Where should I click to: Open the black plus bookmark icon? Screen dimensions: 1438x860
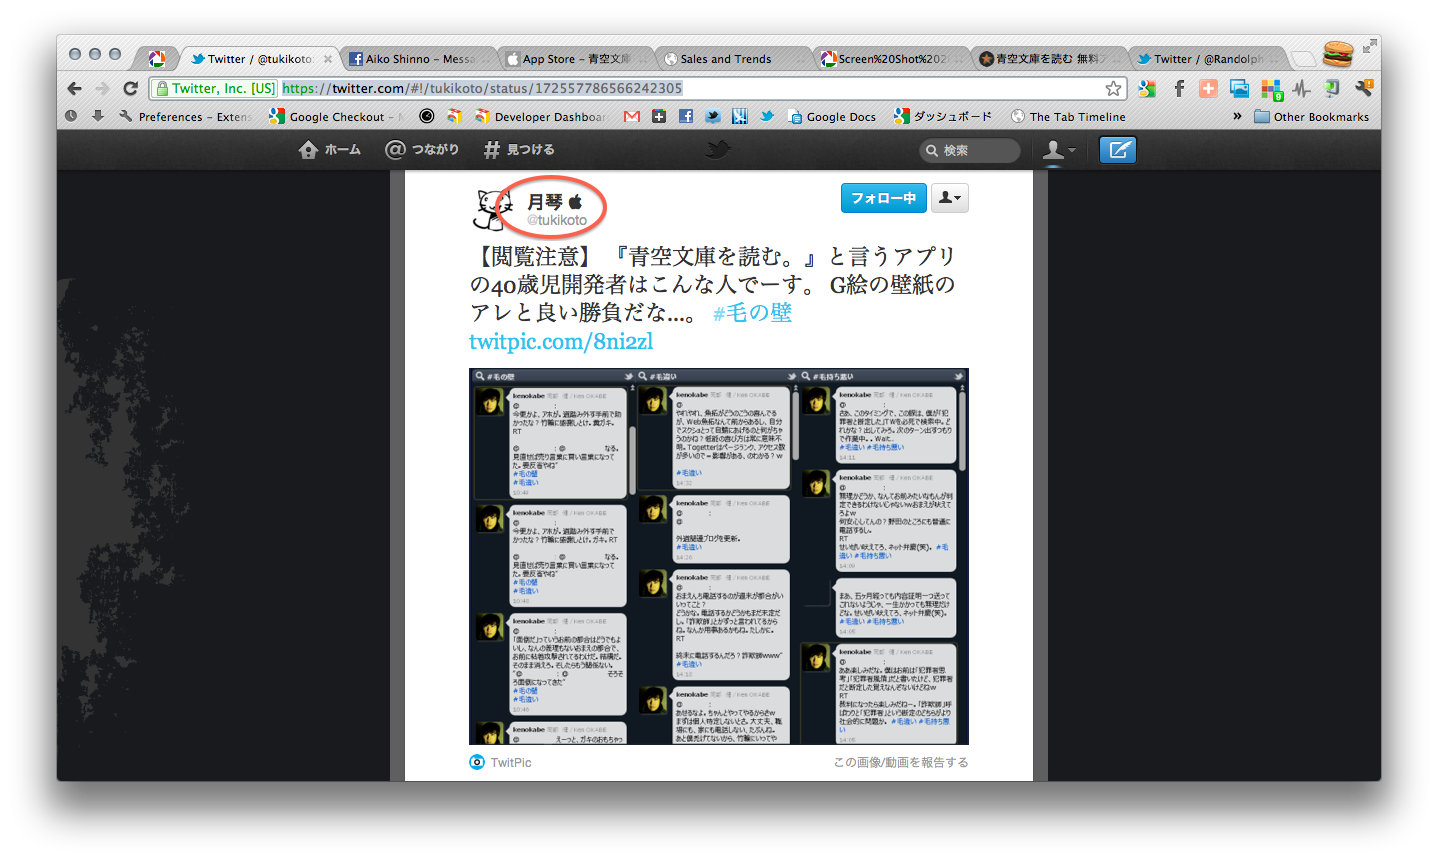[659, 116]
